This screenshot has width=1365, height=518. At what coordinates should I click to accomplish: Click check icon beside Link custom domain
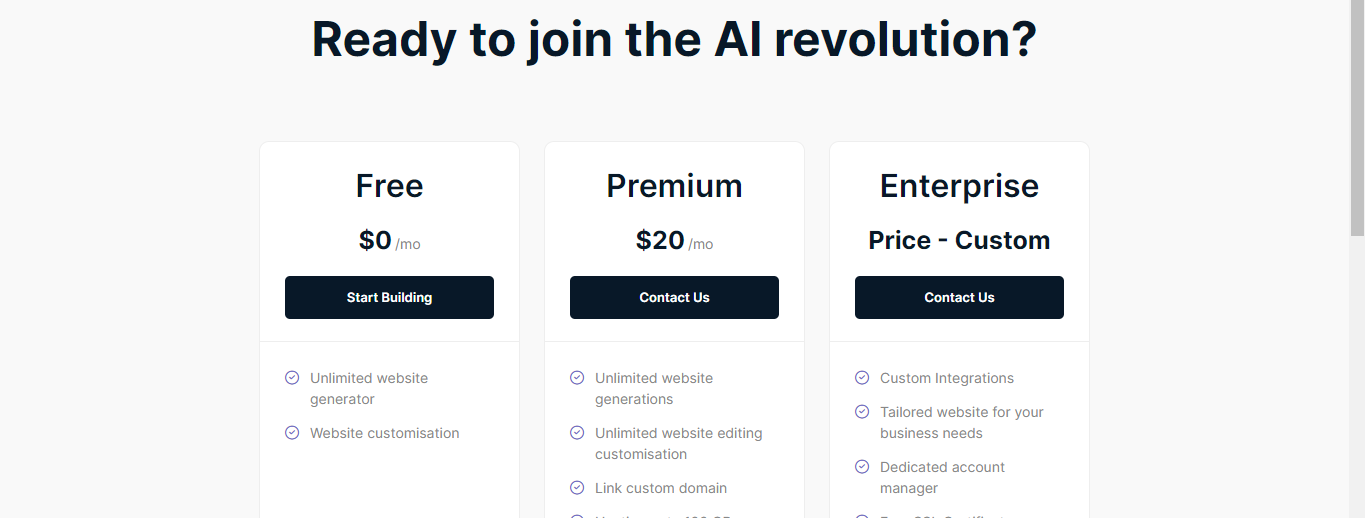click(x=577, y=488)
